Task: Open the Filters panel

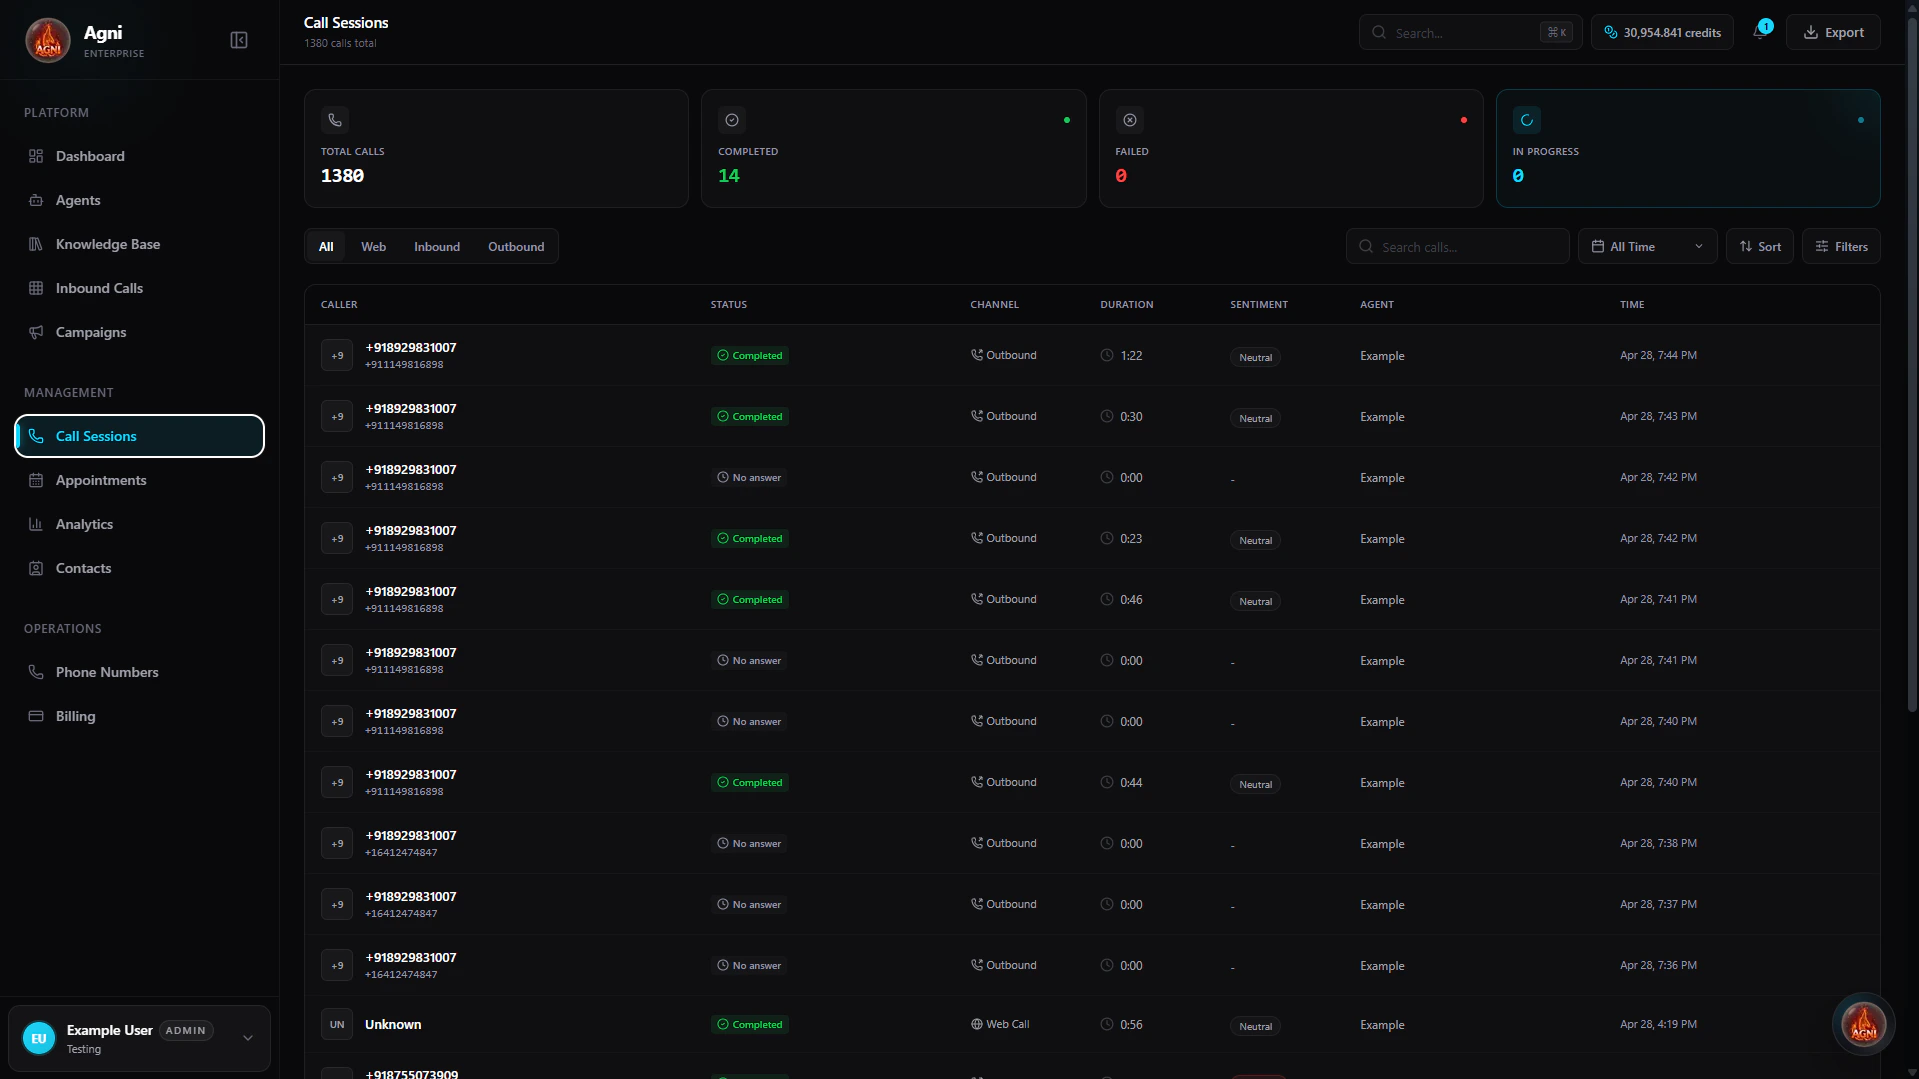Action: pyautogui.click(x=1841, y=246)
